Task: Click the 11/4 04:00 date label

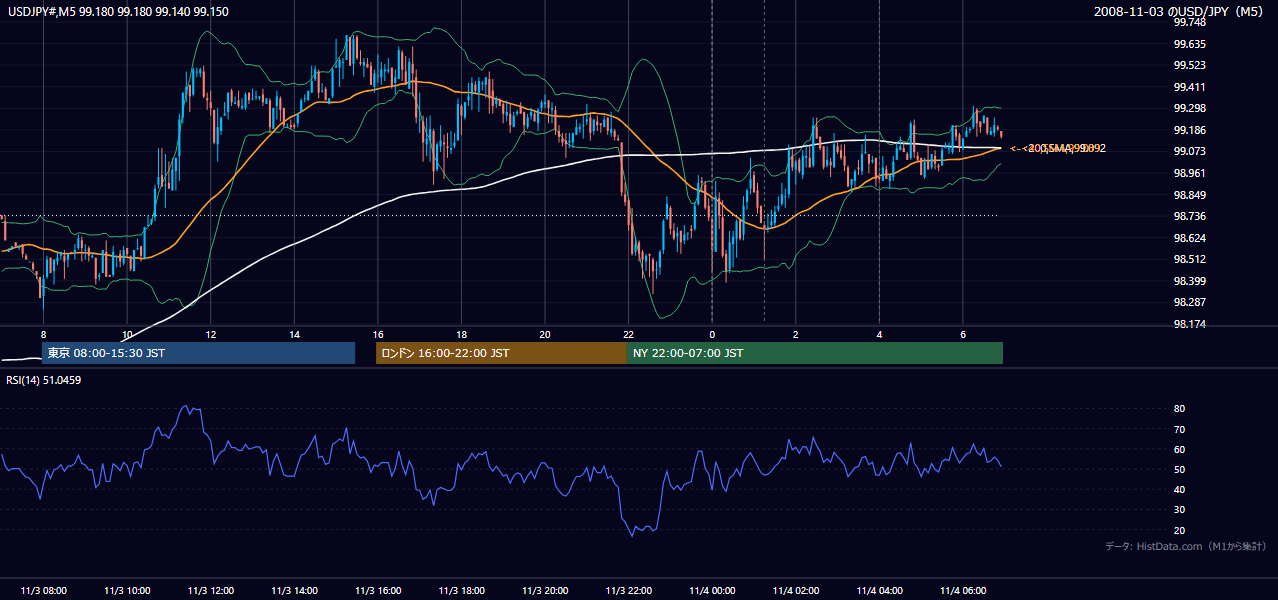Action: pos(878,590)
